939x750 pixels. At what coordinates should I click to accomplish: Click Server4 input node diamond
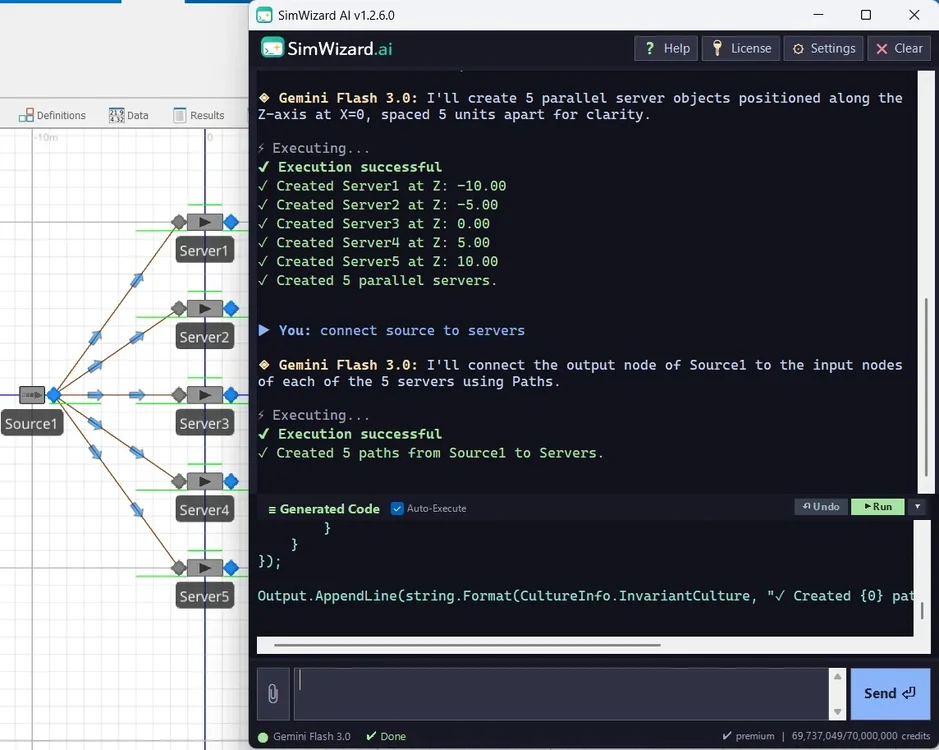[178, 481]
